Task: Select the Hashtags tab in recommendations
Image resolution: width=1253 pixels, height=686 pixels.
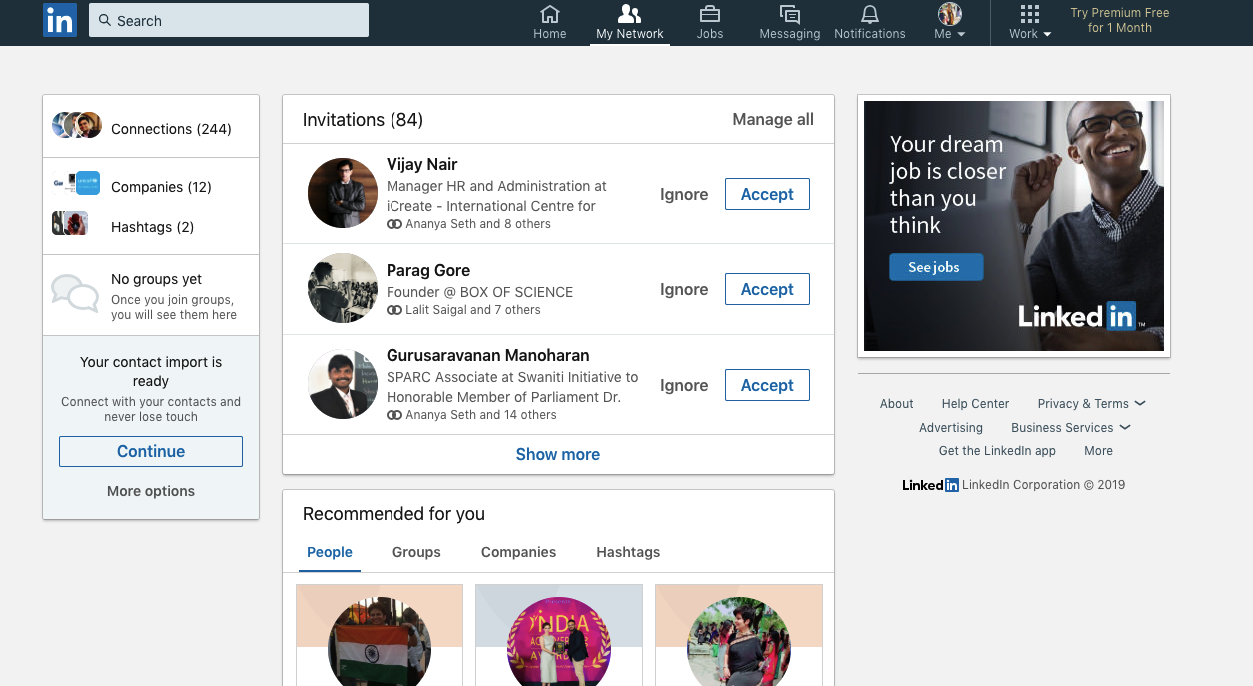Action: pyautogui.click(x=628, y=552)
